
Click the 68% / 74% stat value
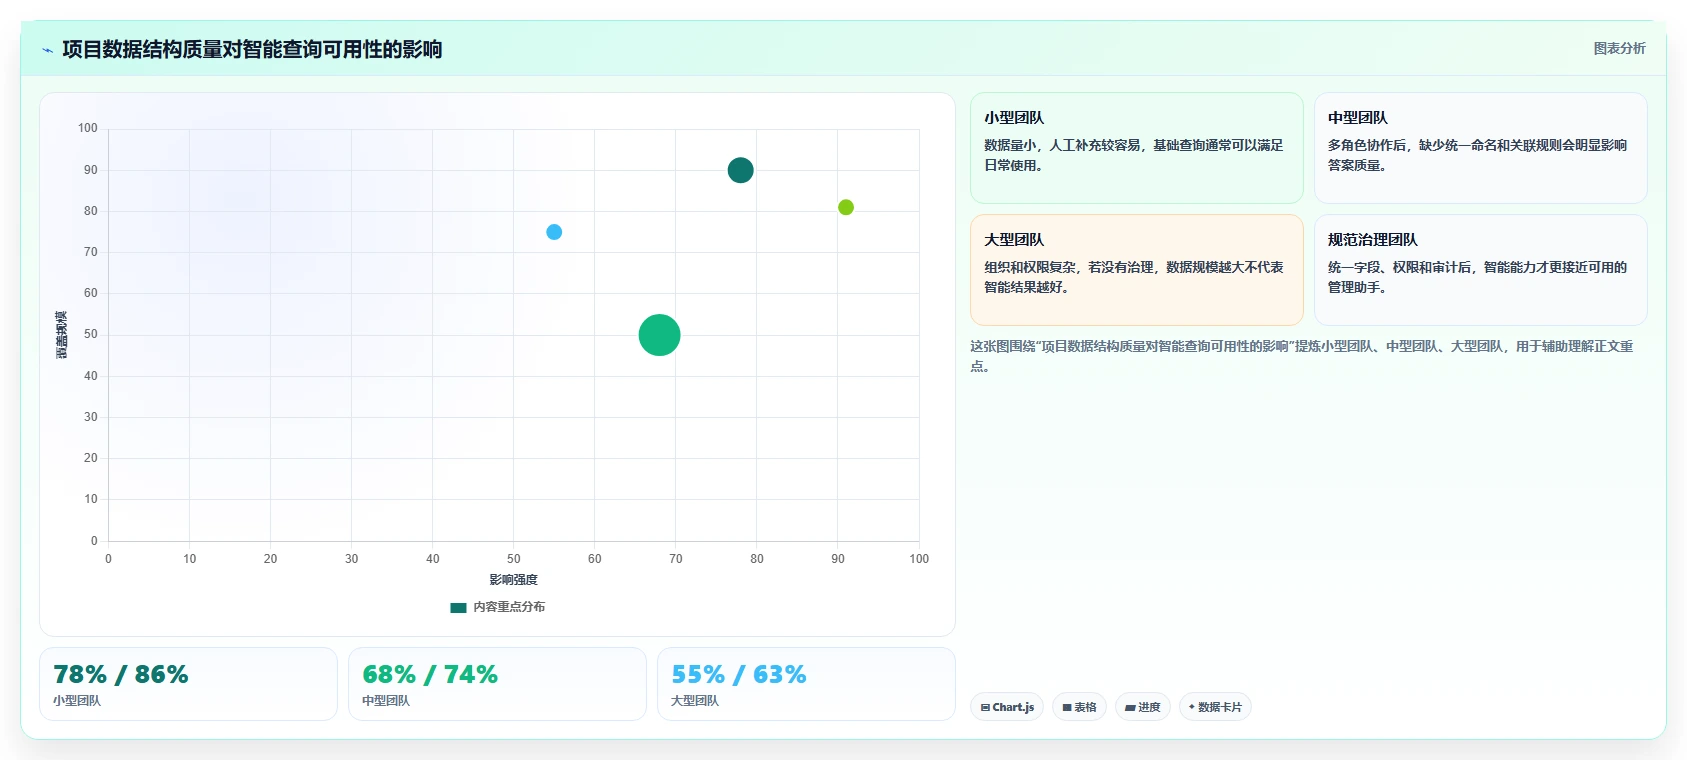[x=430, y=675]
